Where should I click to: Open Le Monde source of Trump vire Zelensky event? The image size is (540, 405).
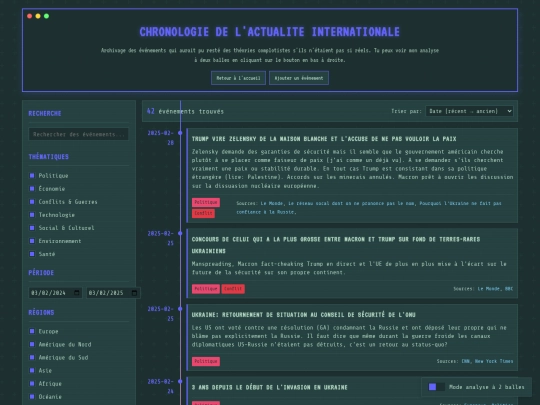pos(271,204)
